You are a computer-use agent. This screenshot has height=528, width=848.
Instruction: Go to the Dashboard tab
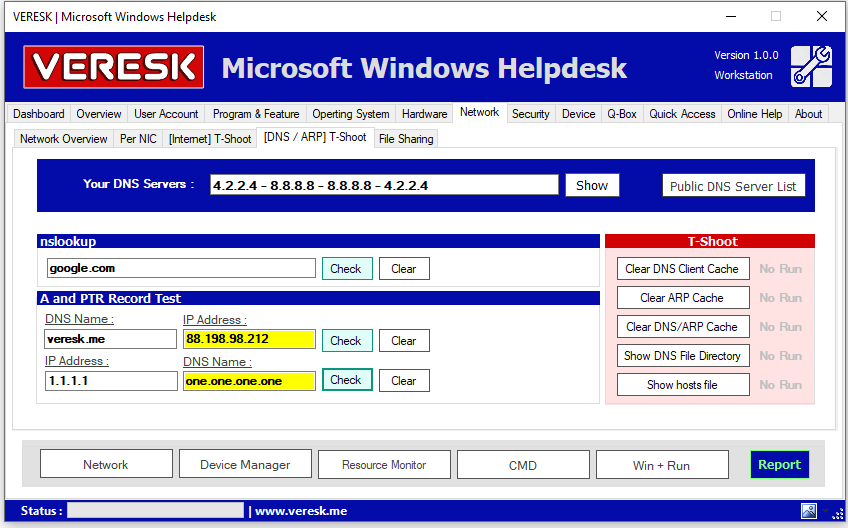[39, 114]
